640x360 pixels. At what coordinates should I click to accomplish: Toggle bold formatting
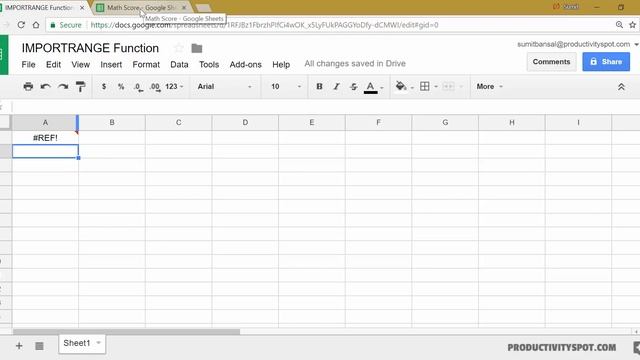click(x=319, y=87)
